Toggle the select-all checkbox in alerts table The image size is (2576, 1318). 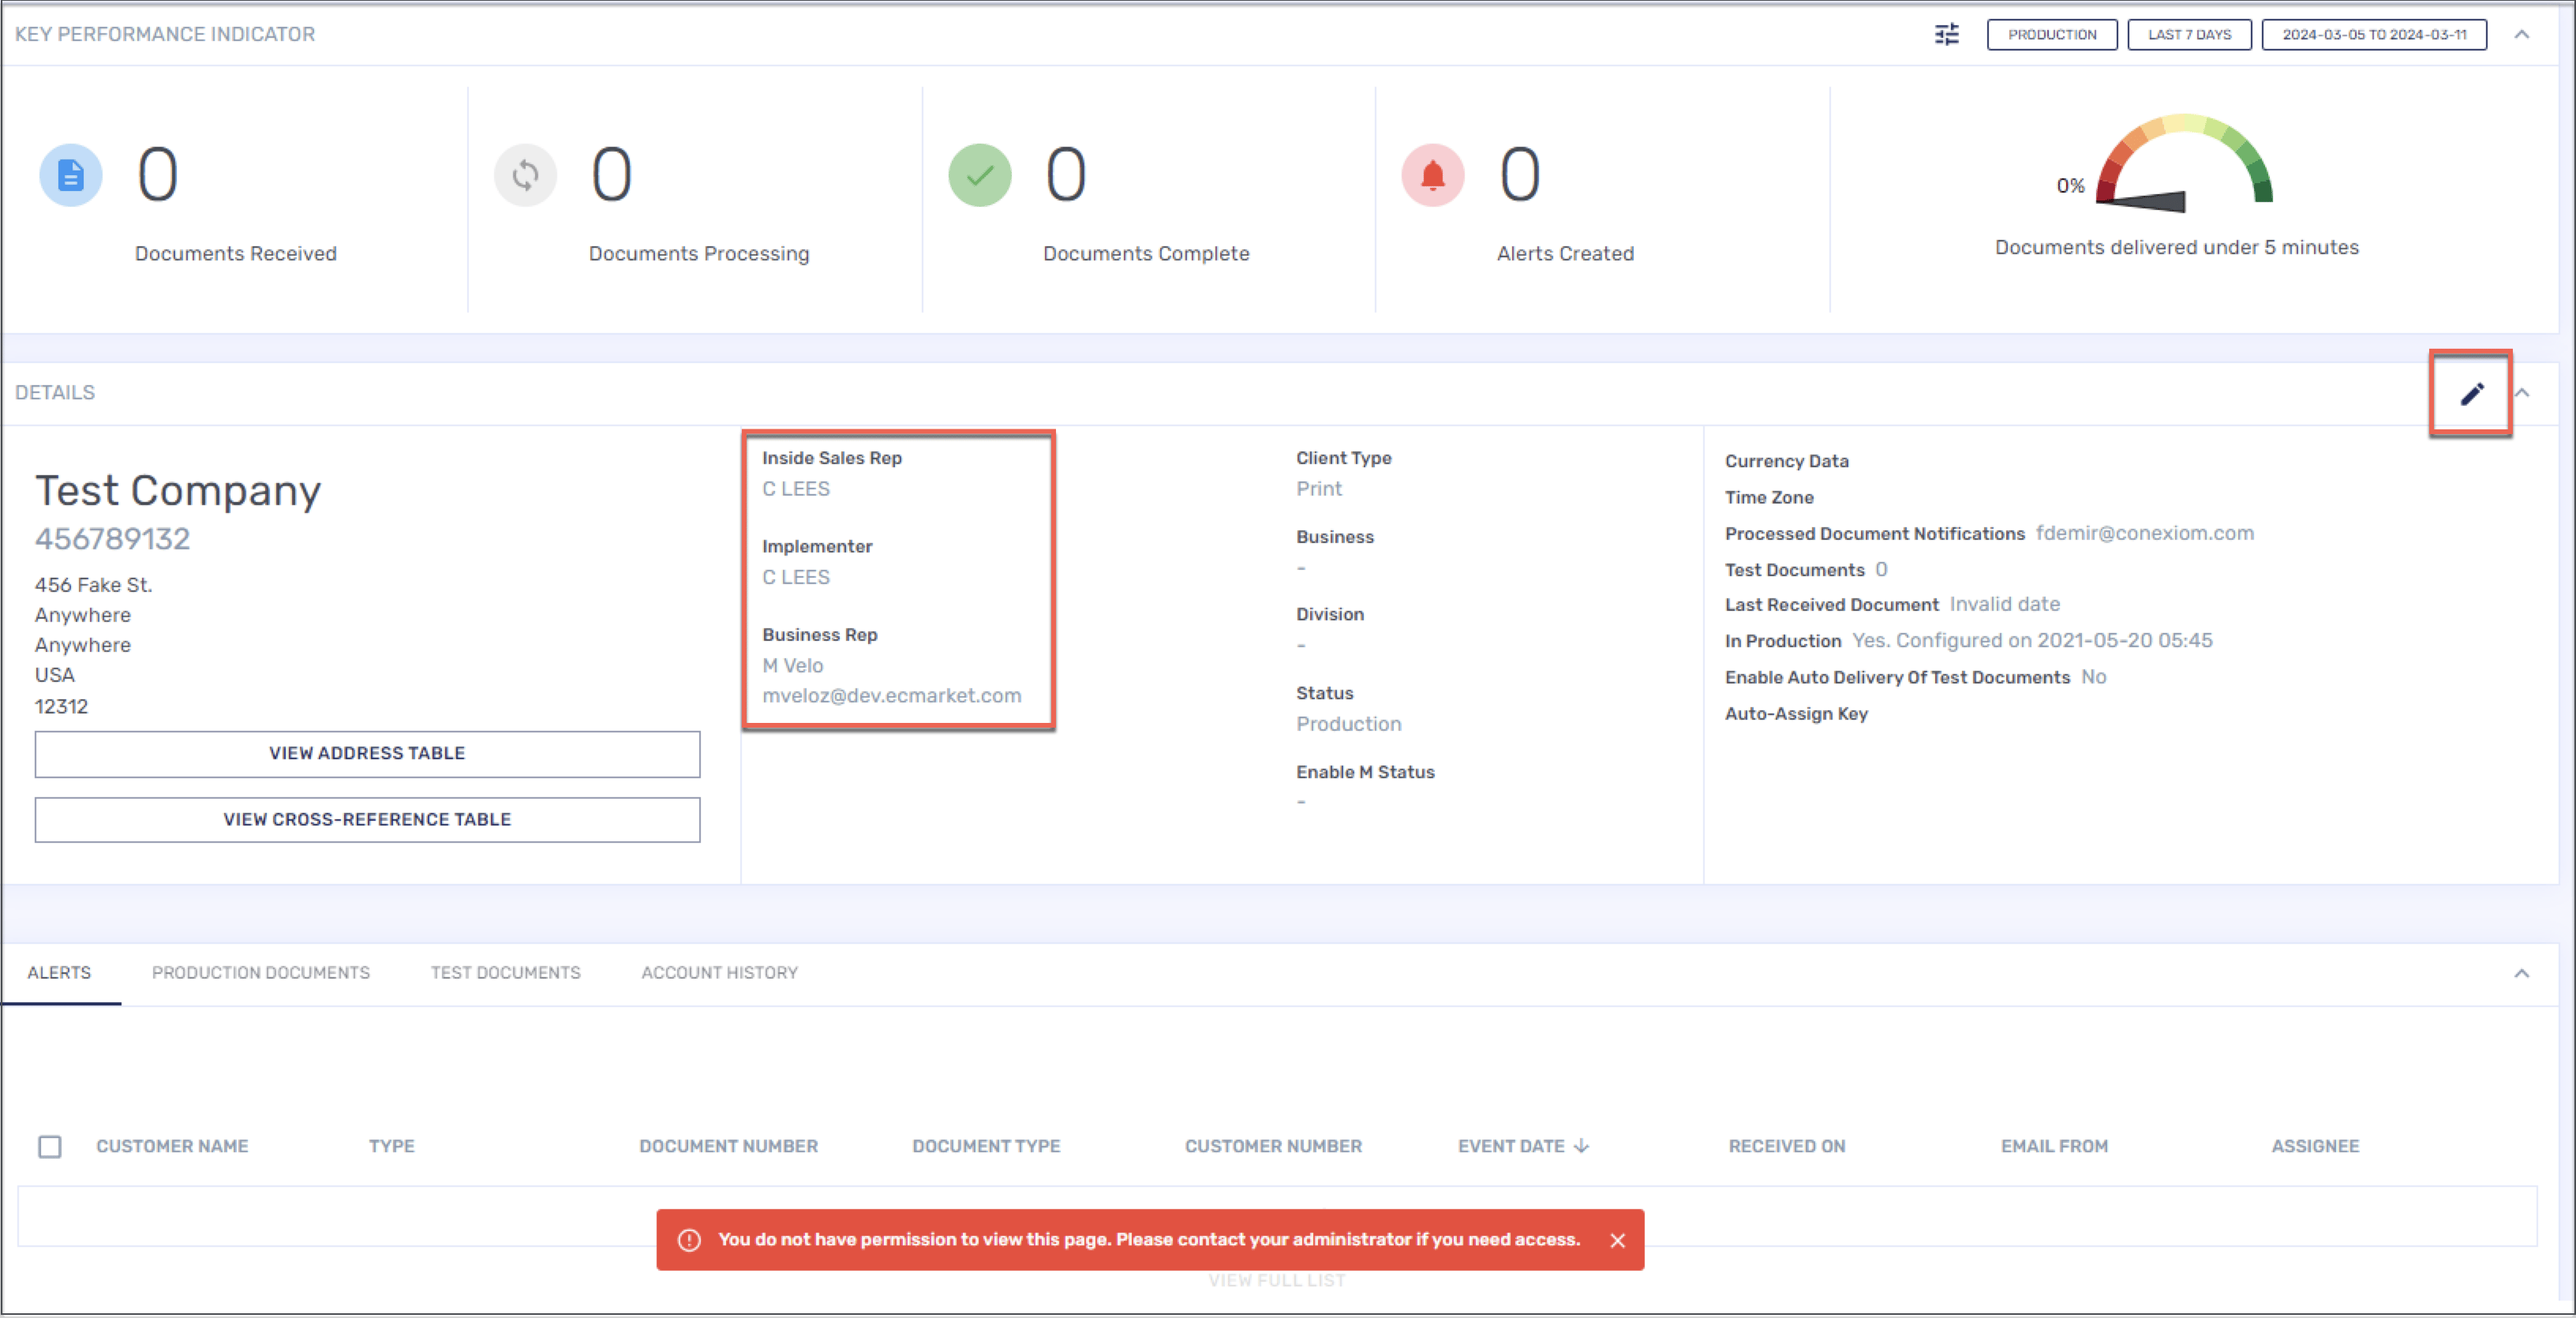click(50, 1146)
